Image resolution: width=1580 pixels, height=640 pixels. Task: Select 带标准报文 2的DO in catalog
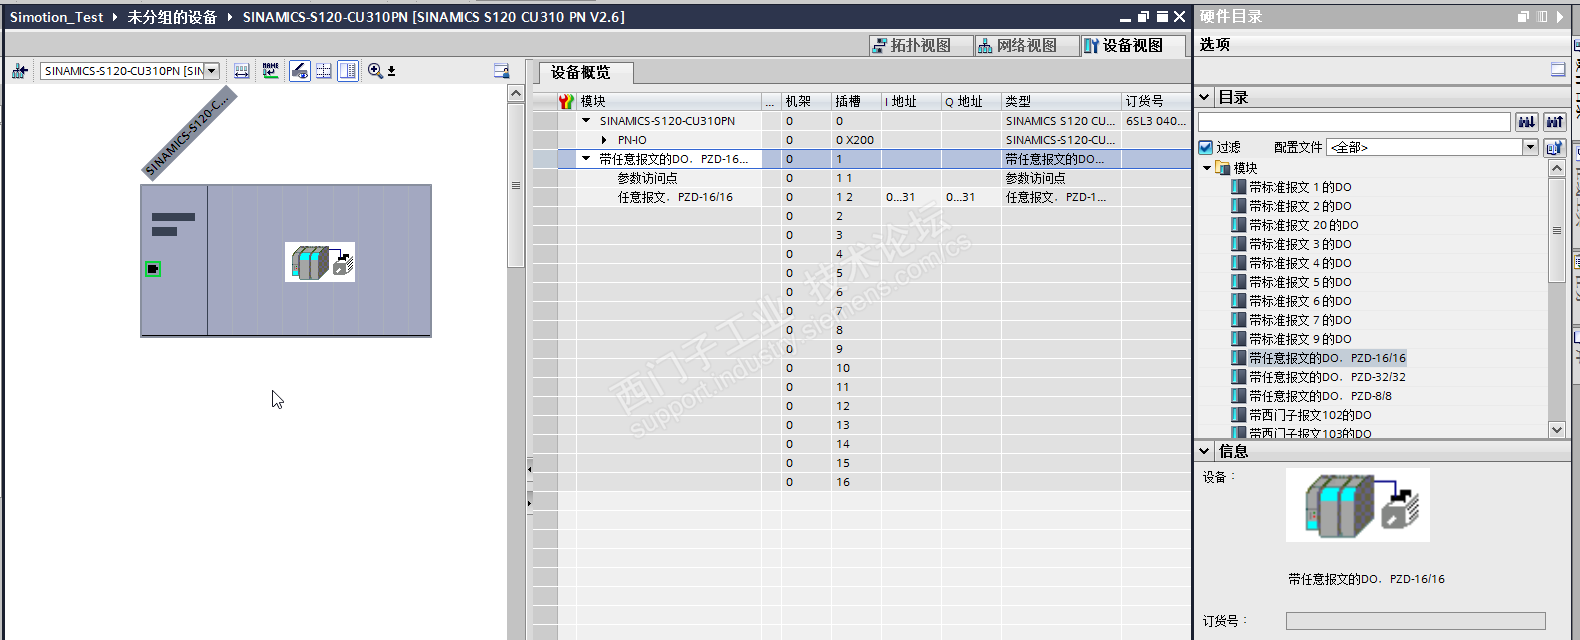(x=1300, y=206)
